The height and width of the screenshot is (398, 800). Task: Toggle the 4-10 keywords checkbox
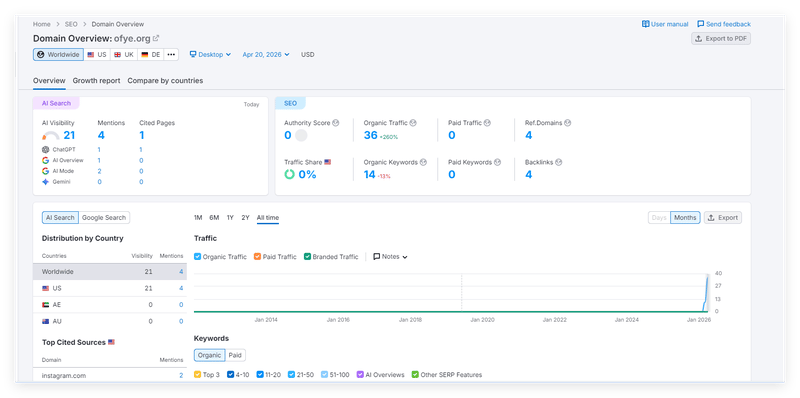[231, 375]
